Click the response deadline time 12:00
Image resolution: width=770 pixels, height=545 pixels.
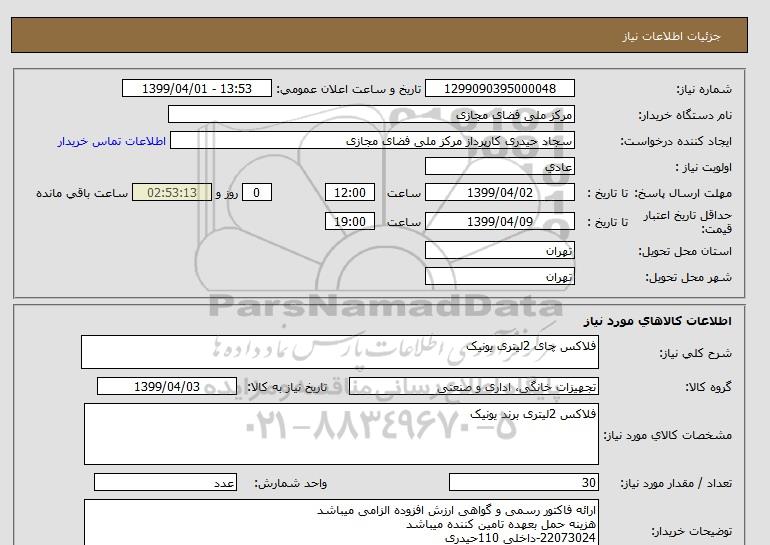[350, 193]
